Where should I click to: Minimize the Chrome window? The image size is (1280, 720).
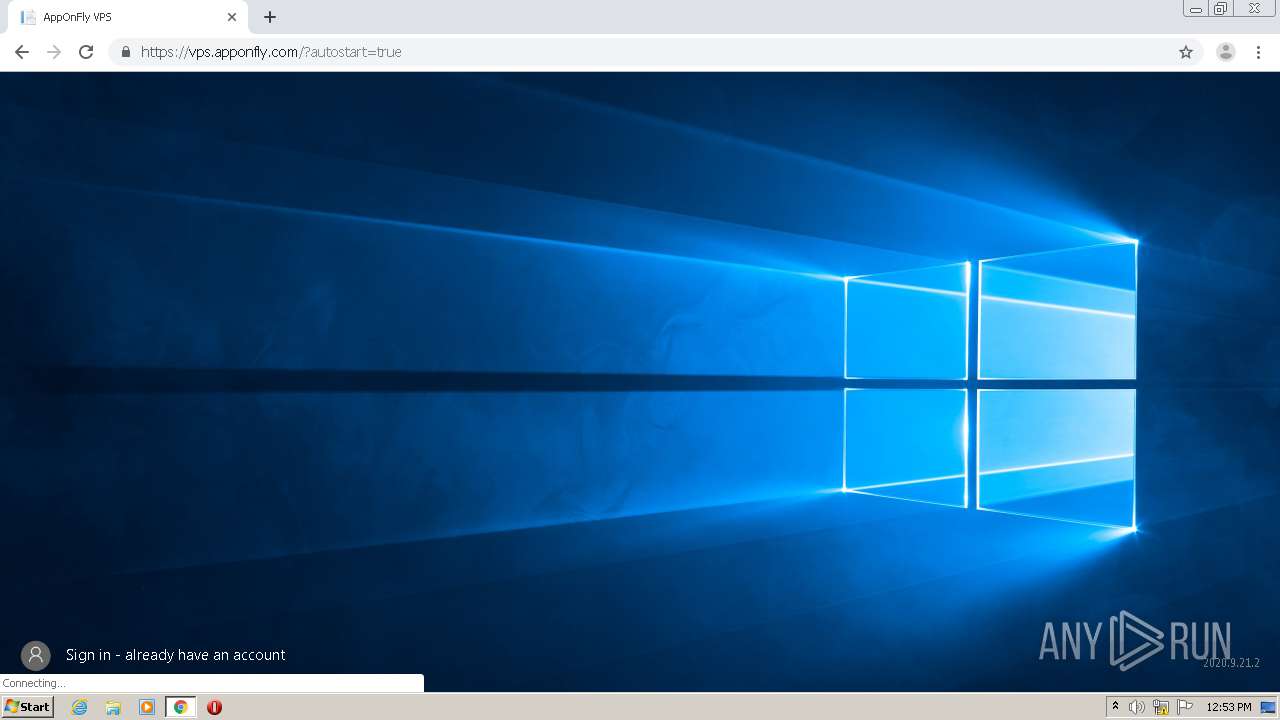[x=1196, y=9]
